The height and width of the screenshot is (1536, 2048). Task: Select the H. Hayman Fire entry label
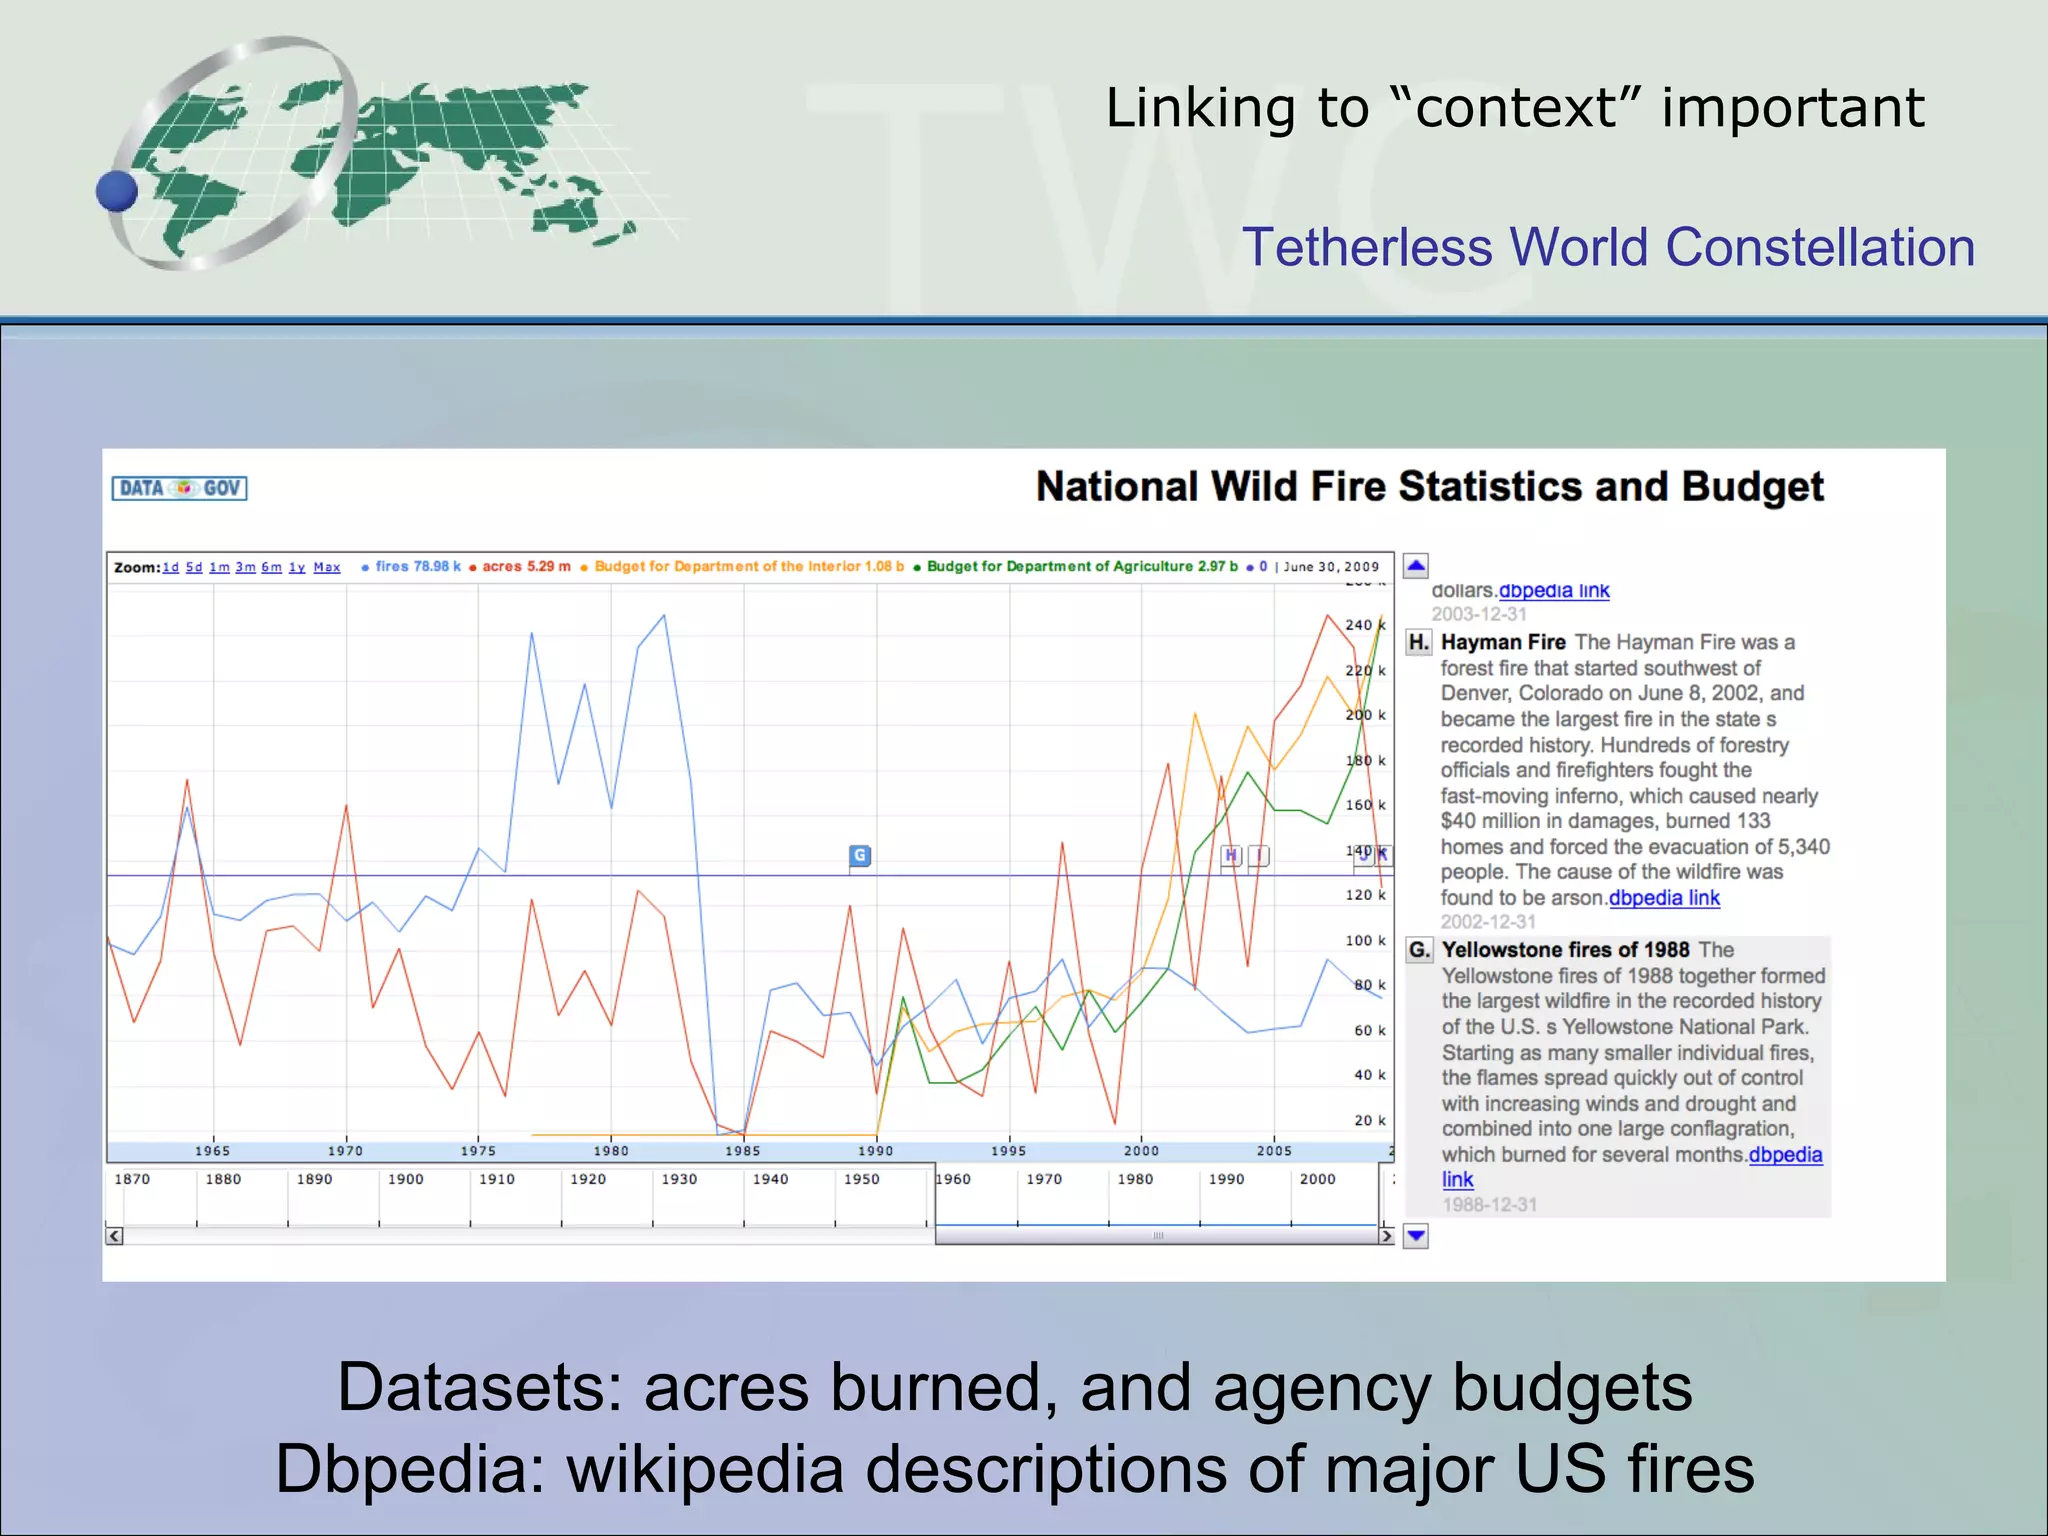(1418, 642)
